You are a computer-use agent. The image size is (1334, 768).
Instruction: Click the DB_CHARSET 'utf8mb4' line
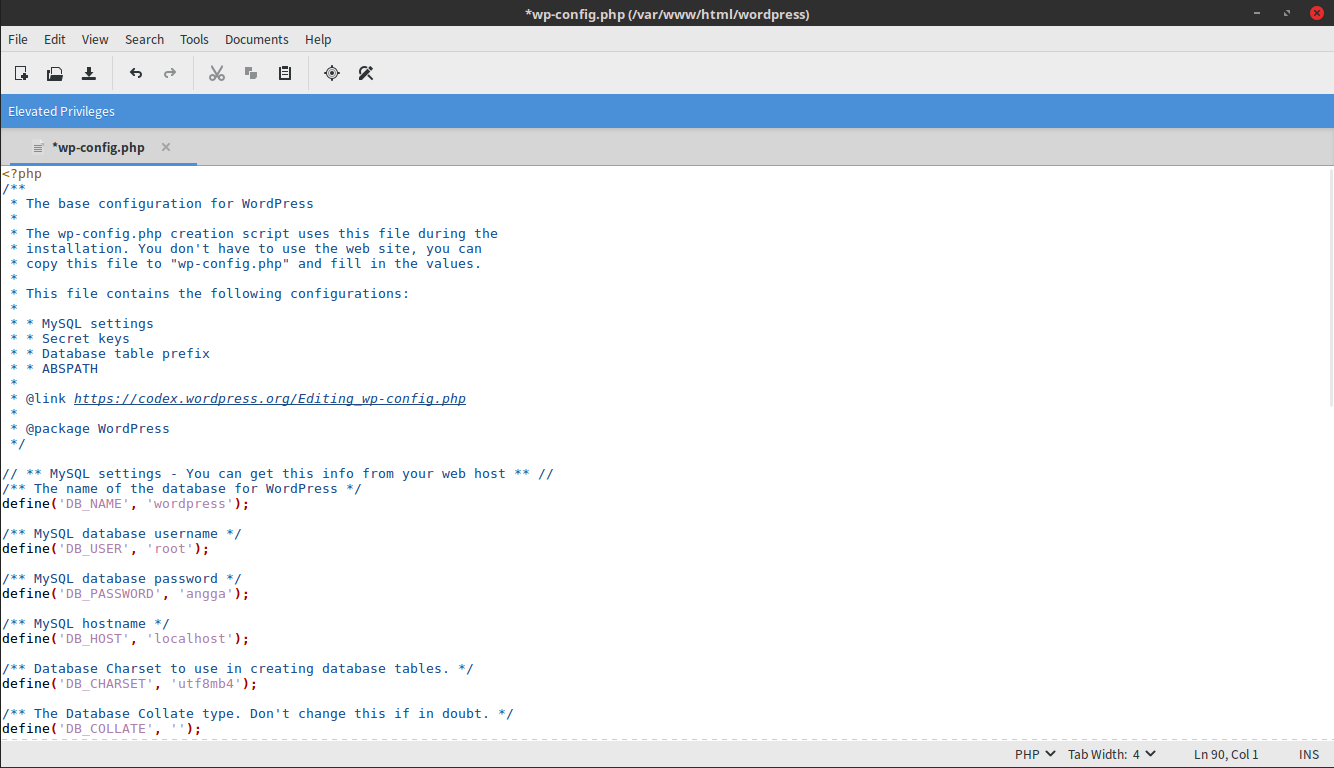[x=129, y=684]
